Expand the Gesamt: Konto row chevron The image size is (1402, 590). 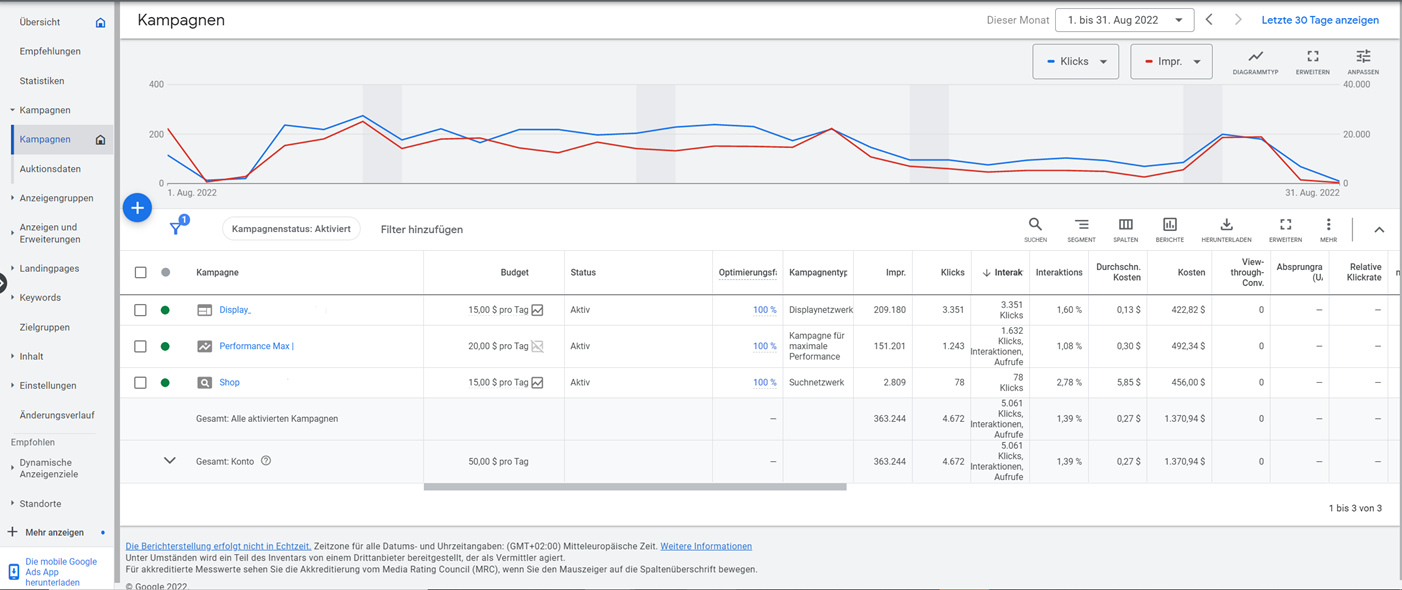point(169,461)
